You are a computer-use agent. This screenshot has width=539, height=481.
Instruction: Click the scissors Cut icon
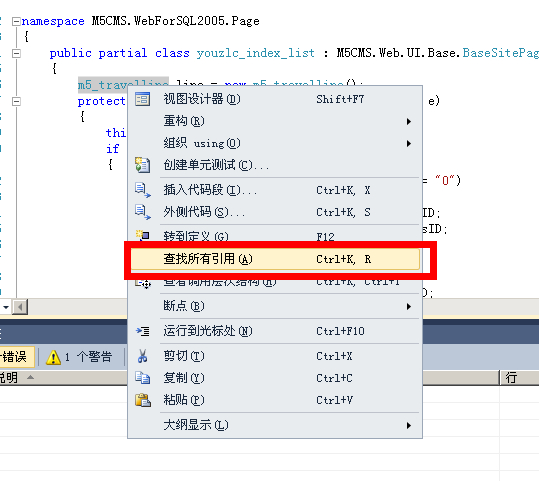pos(142,356)
